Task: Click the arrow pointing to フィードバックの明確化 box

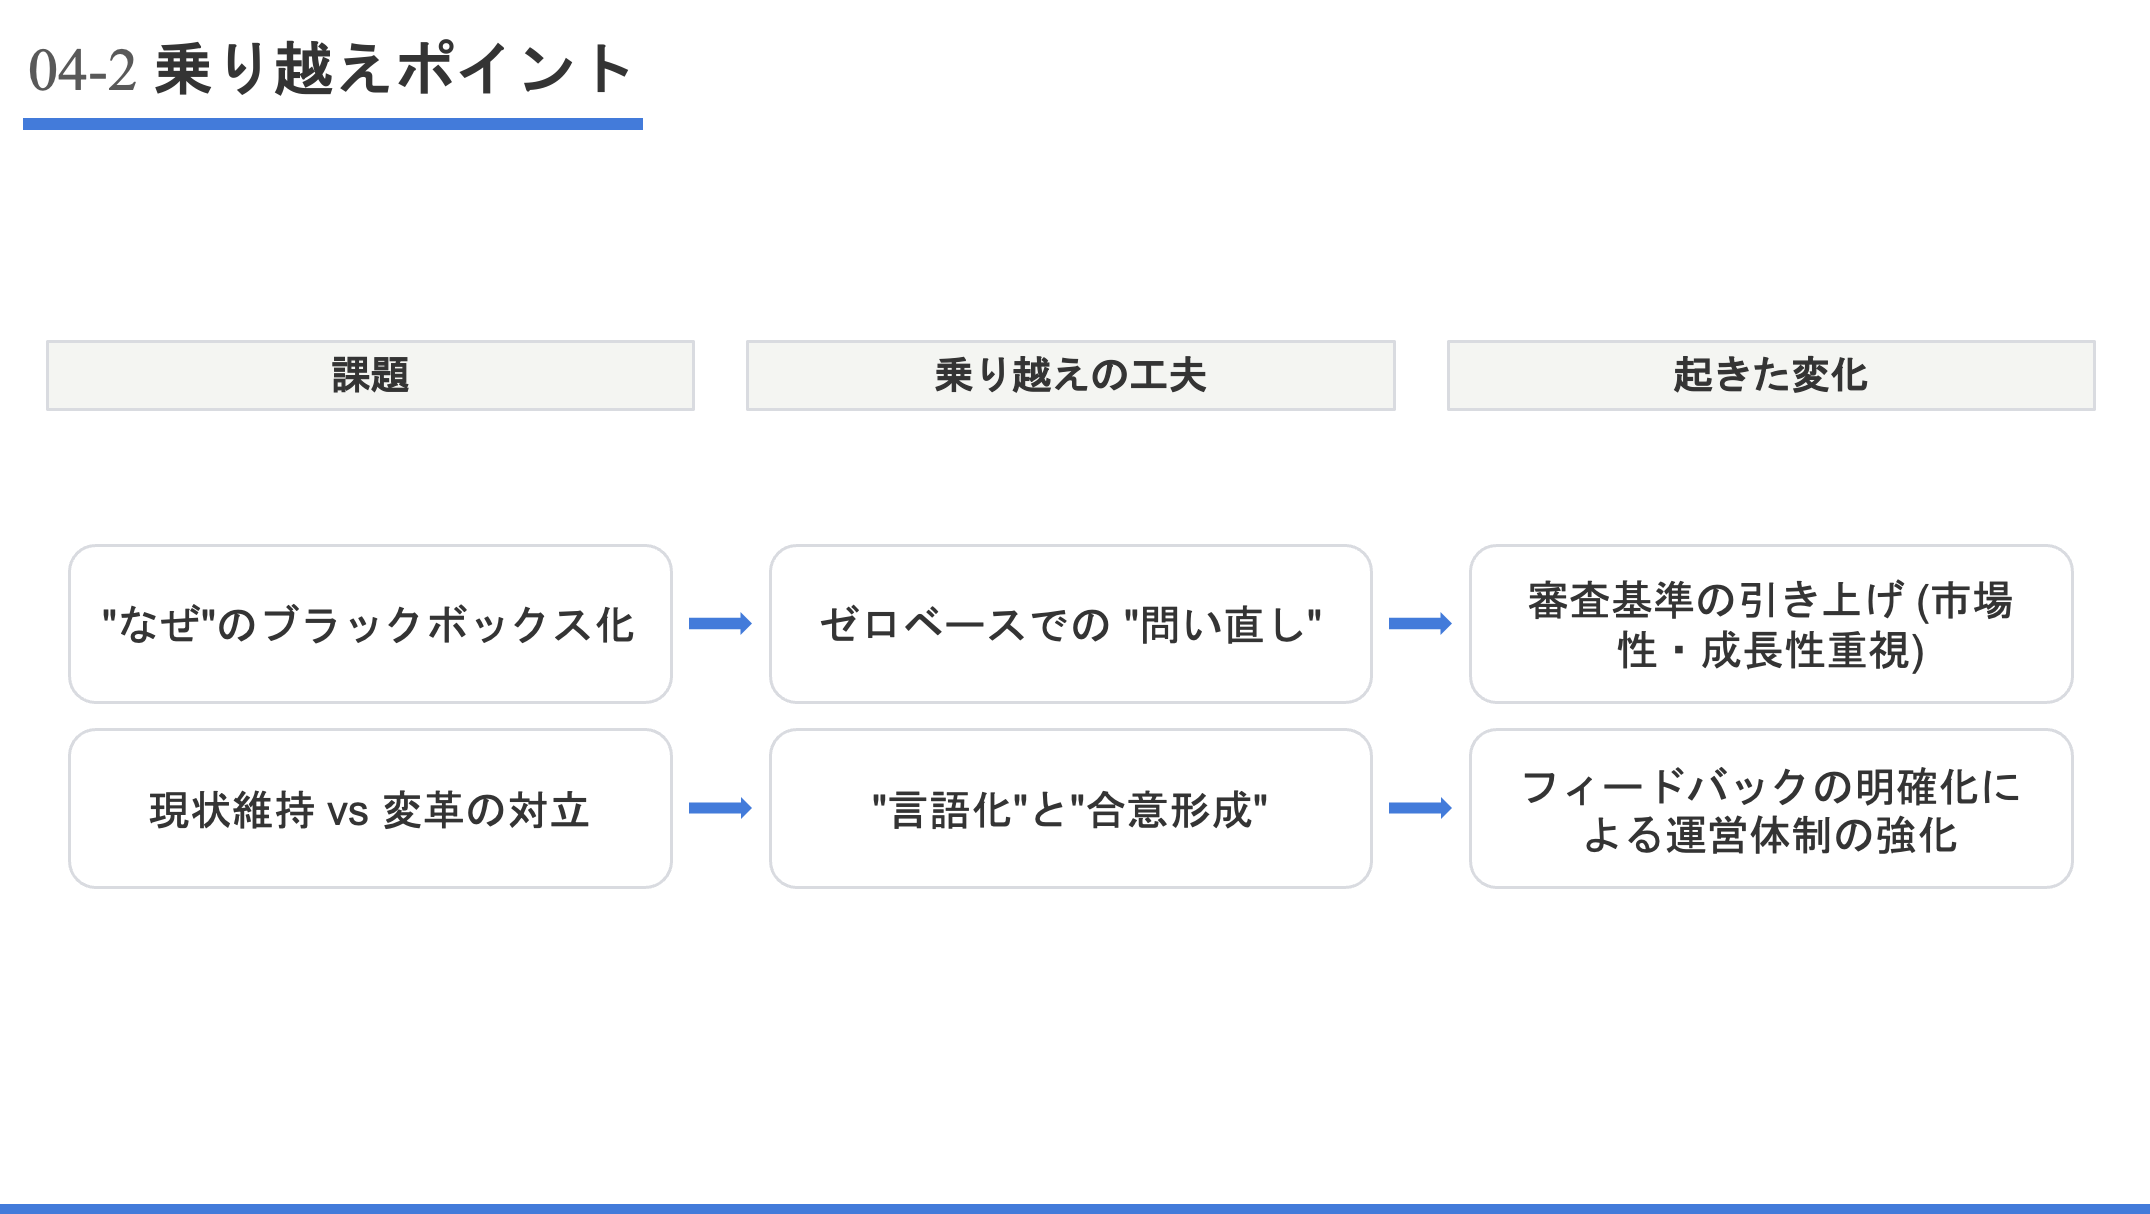Action: tap(1420, 808)
